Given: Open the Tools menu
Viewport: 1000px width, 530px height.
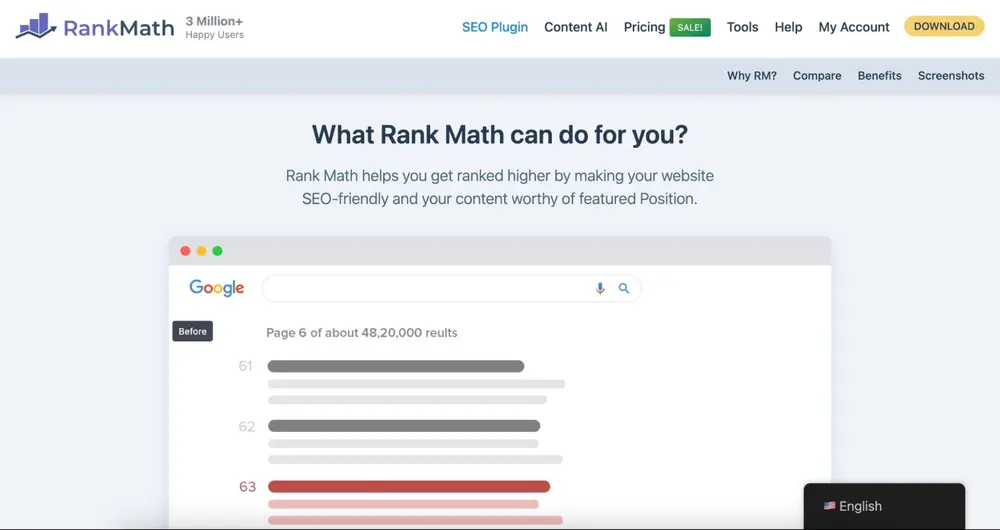Looking at the screenshot, I should point(742,27).
